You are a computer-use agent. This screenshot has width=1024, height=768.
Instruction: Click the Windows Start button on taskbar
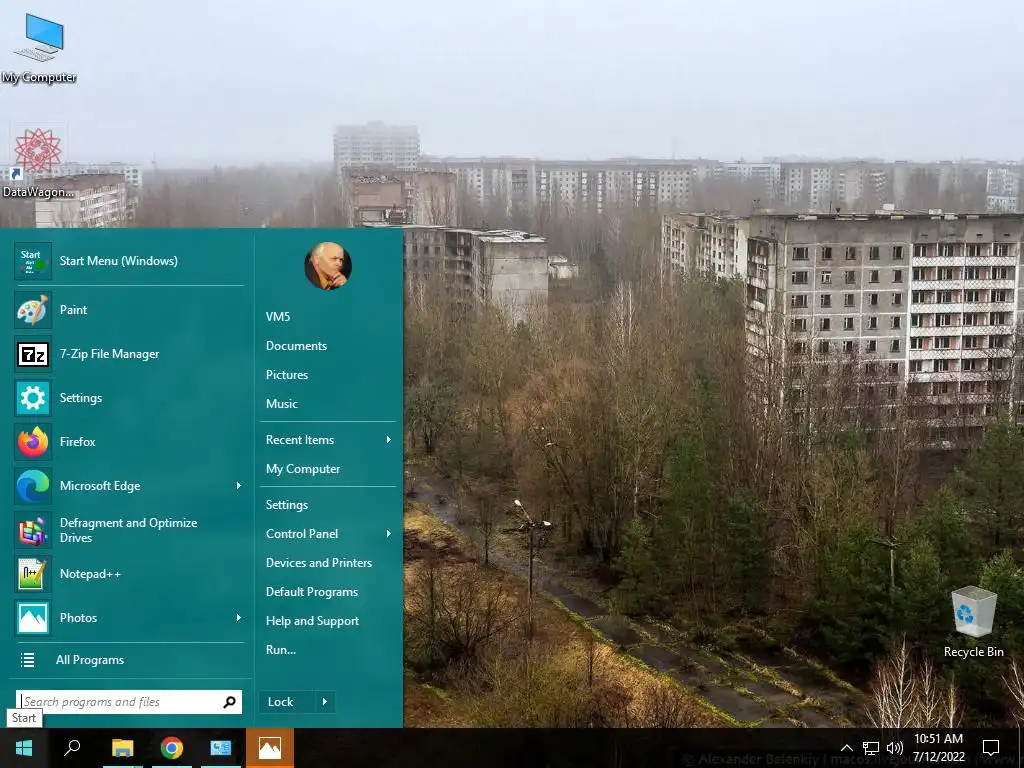24,748
